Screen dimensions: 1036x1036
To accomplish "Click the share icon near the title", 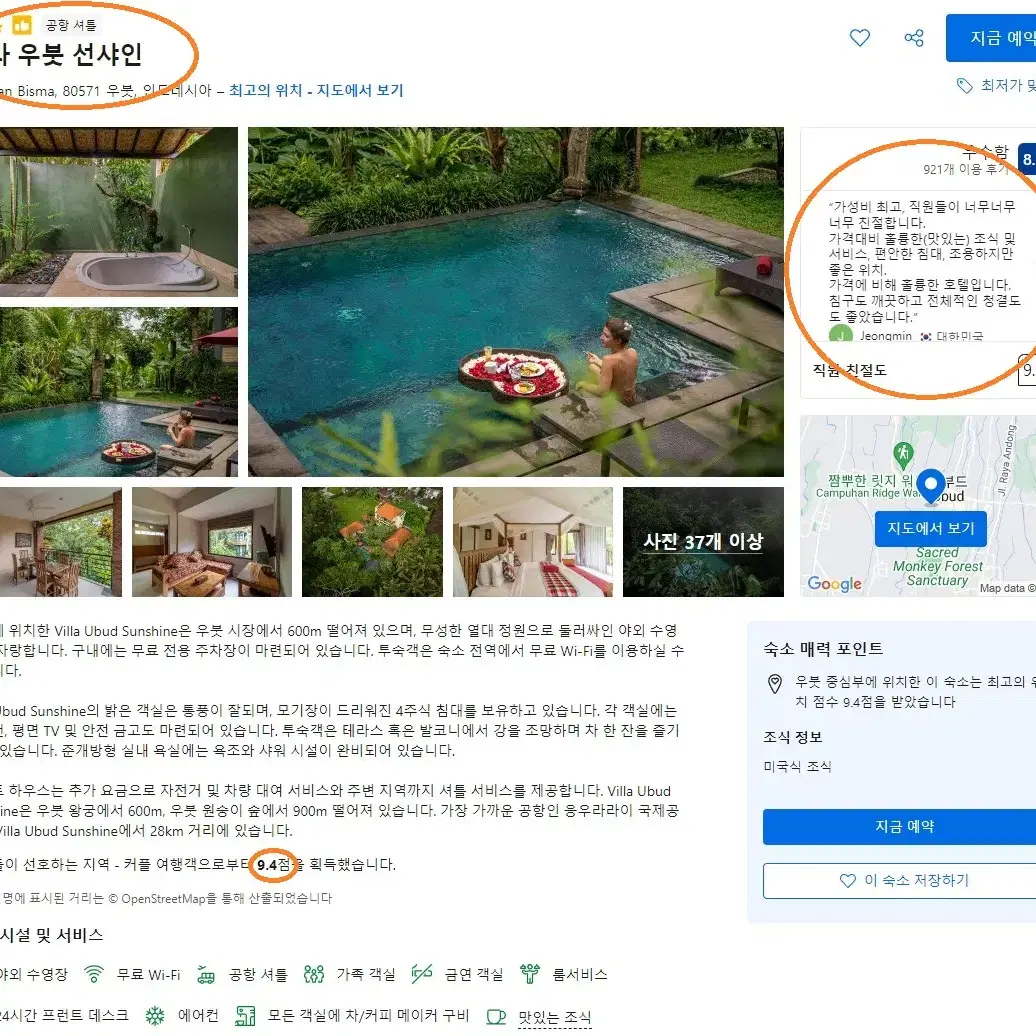I will (914, 38).
